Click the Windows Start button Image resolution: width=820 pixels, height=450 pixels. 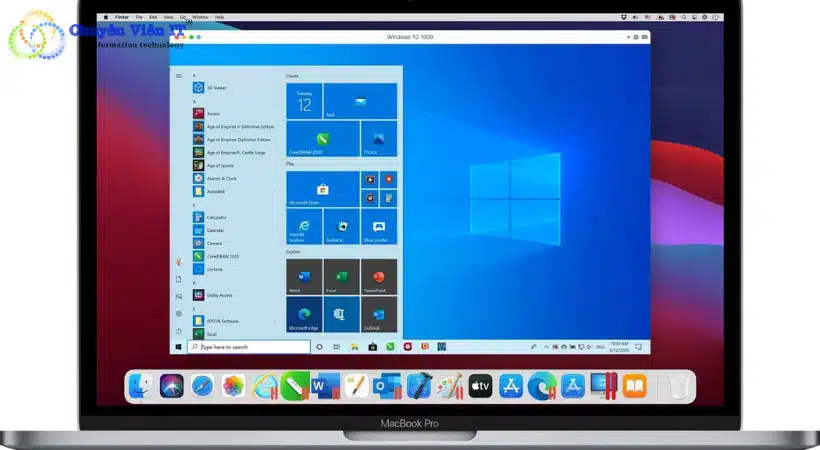click(179, 347)
